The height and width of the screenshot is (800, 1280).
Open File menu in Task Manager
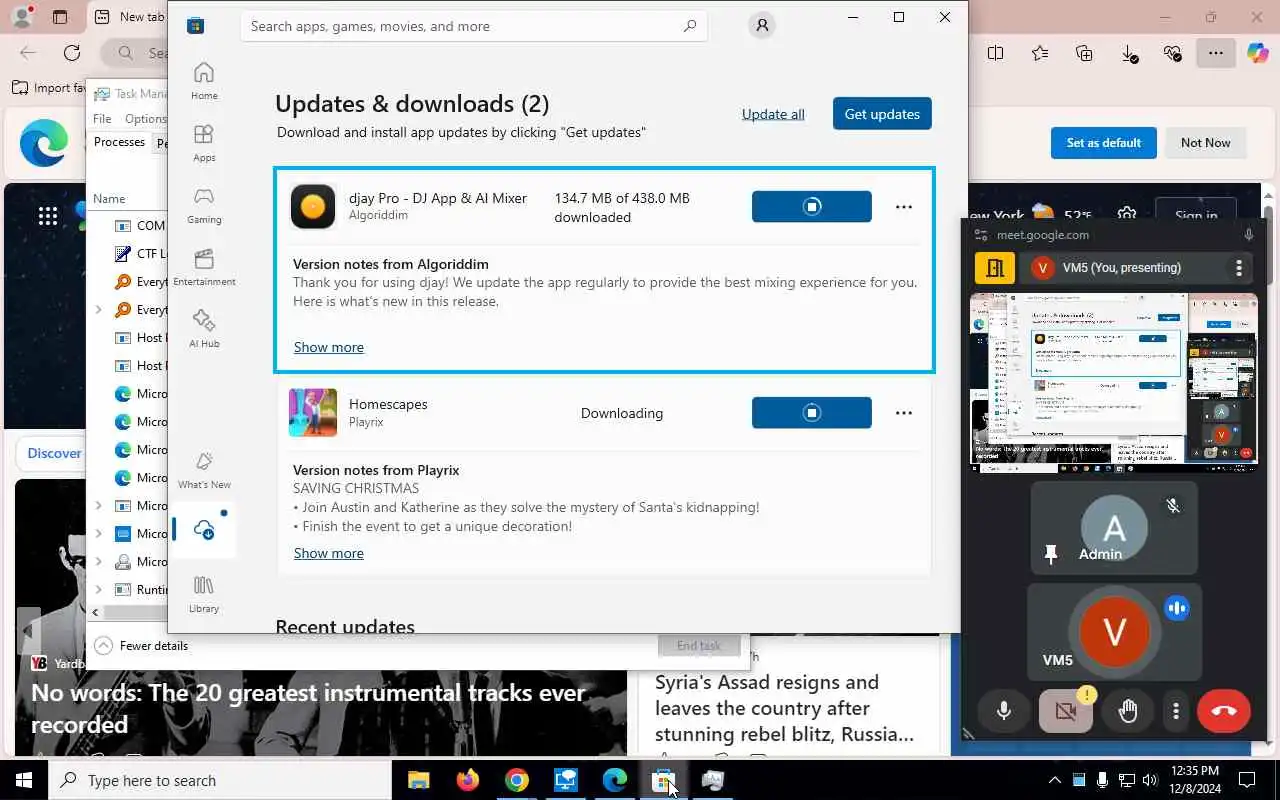(102, 118)
